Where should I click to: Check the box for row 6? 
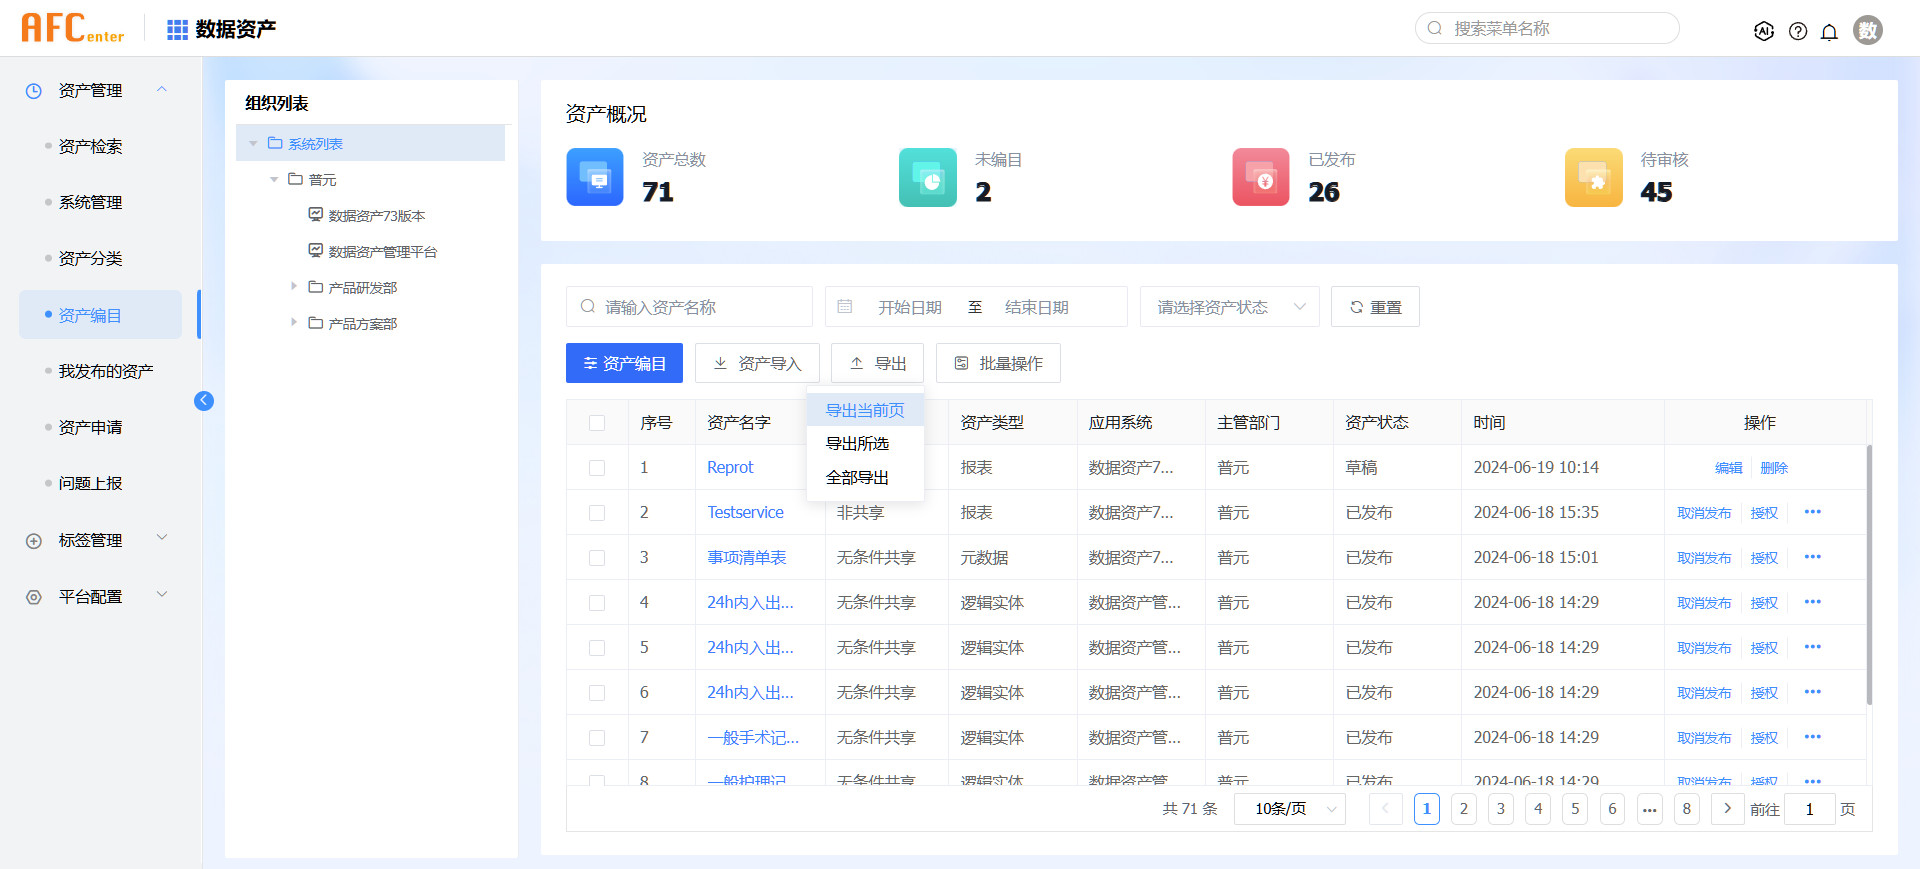tap(597, 693)
